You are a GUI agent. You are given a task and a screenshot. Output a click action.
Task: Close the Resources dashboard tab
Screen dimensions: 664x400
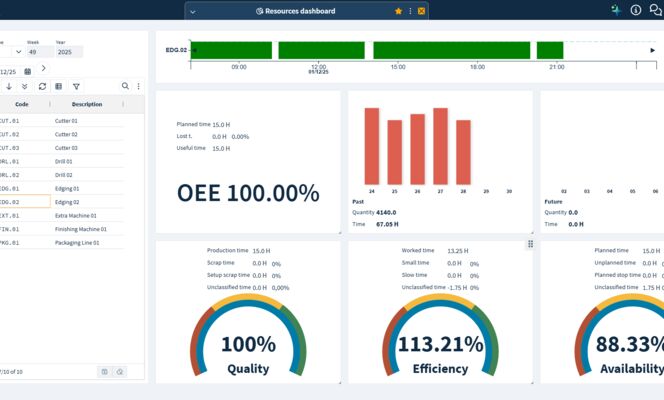pos(421,11)
